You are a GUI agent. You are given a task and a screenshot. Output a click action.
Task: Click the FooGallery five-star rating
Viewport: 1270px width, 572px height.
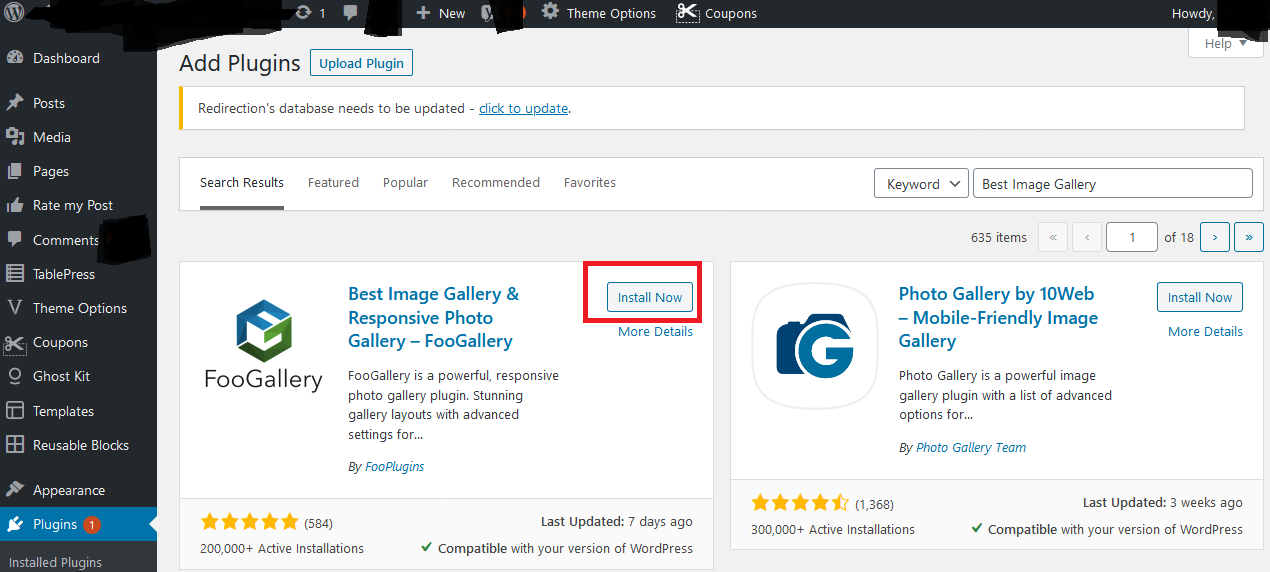[x=250, y=522]
